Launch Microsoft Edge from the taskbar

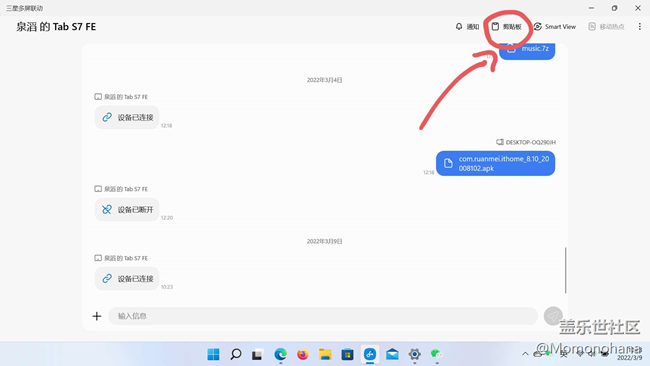point(280,354)
